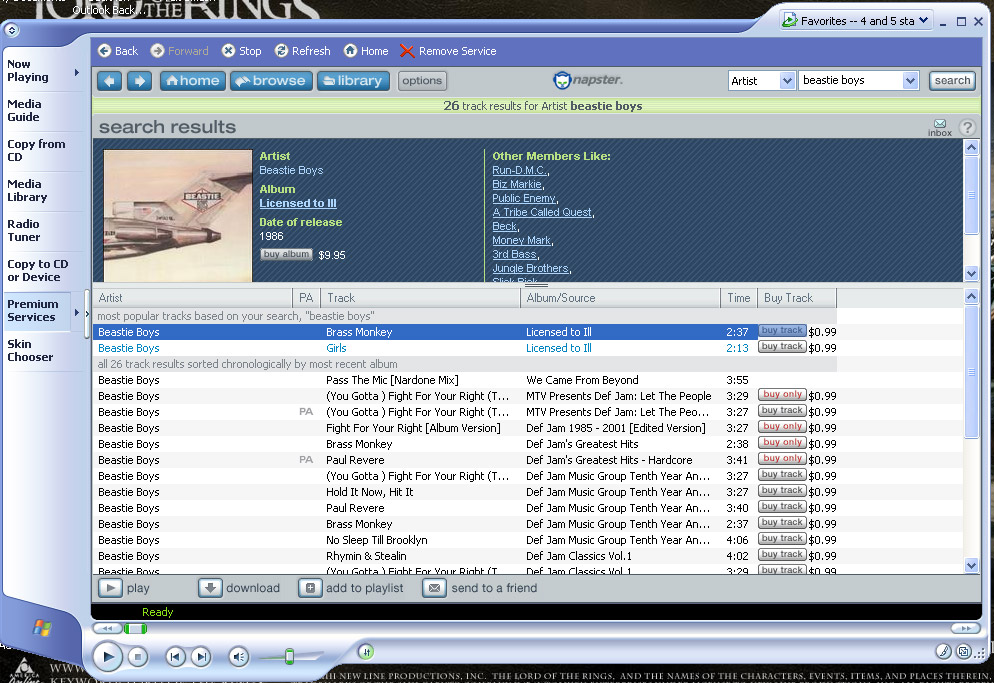Image resolution: width=994 pixels, height=683 pixels.
Task: Click the green seek bar thumb
Action: (135, 628)
